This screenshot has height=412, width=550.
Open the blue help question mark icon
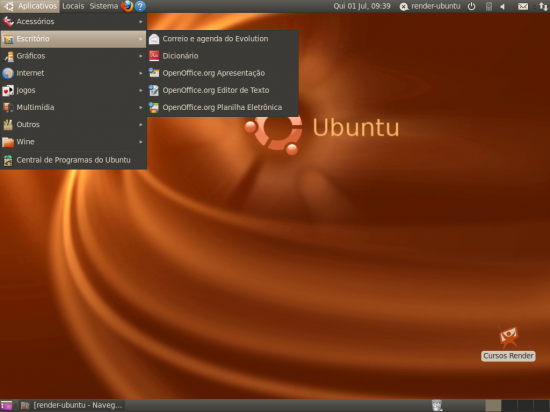pyautogui.click(x=140, y=6)
